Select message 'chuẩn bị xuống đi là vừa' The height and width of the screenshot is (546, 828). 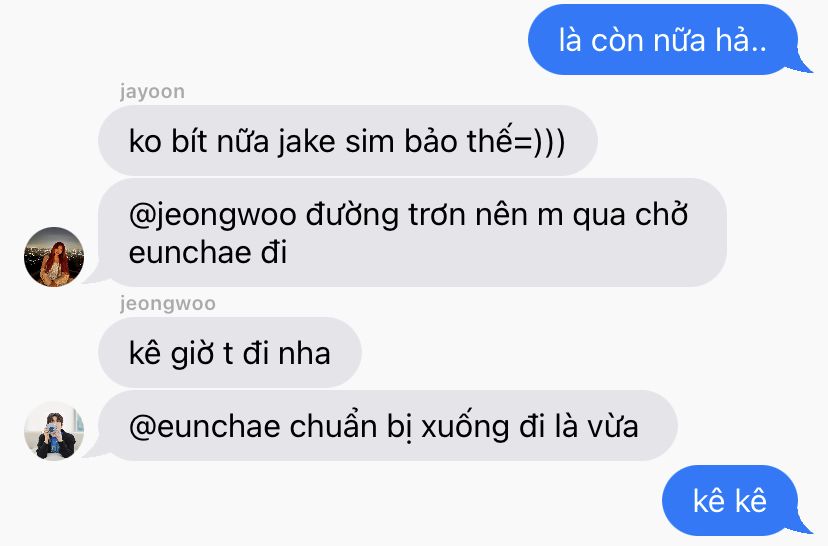pyautogui.click(x=388, y=426)
